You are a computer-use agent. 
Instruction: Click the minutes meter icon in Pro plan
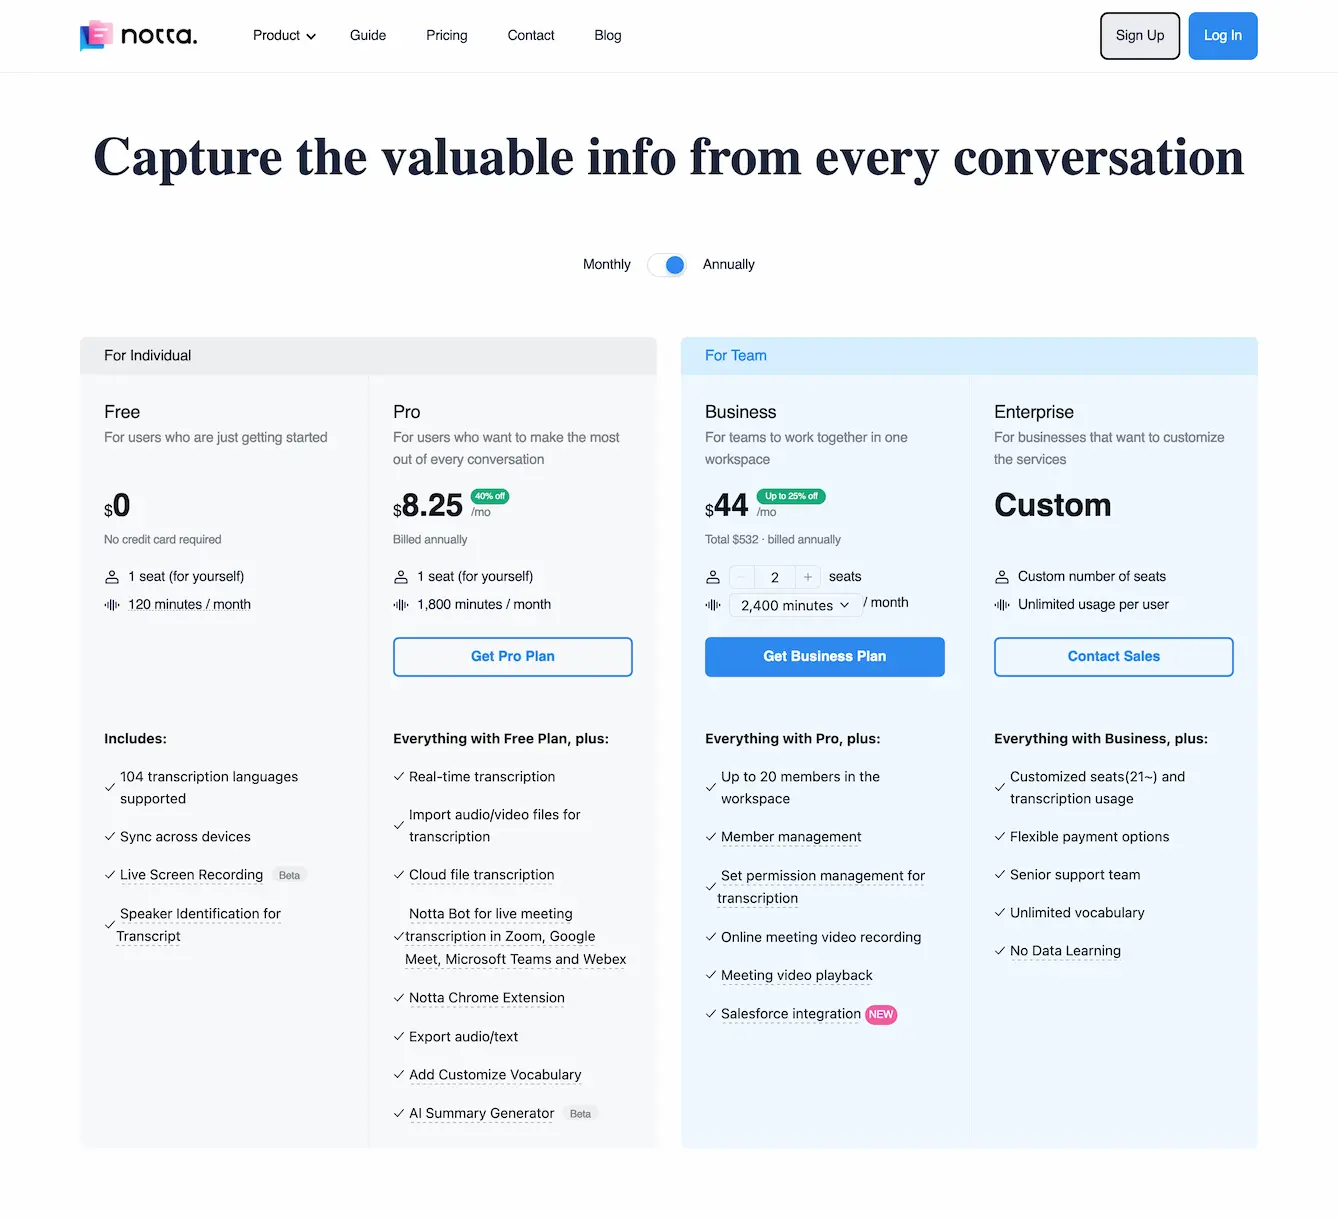[400, 605]
